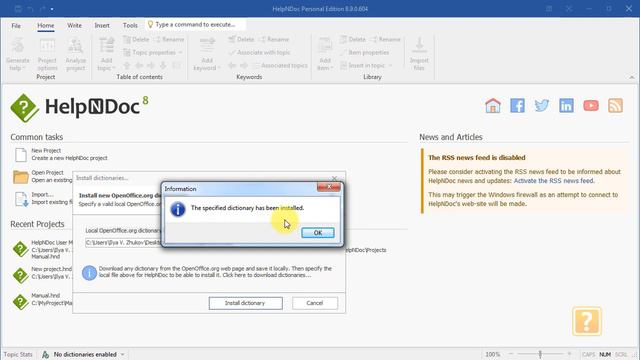Viewport: 640px width, 360px height.
Task: Open the Manual.hnd recent project
Action: (42, 299)
